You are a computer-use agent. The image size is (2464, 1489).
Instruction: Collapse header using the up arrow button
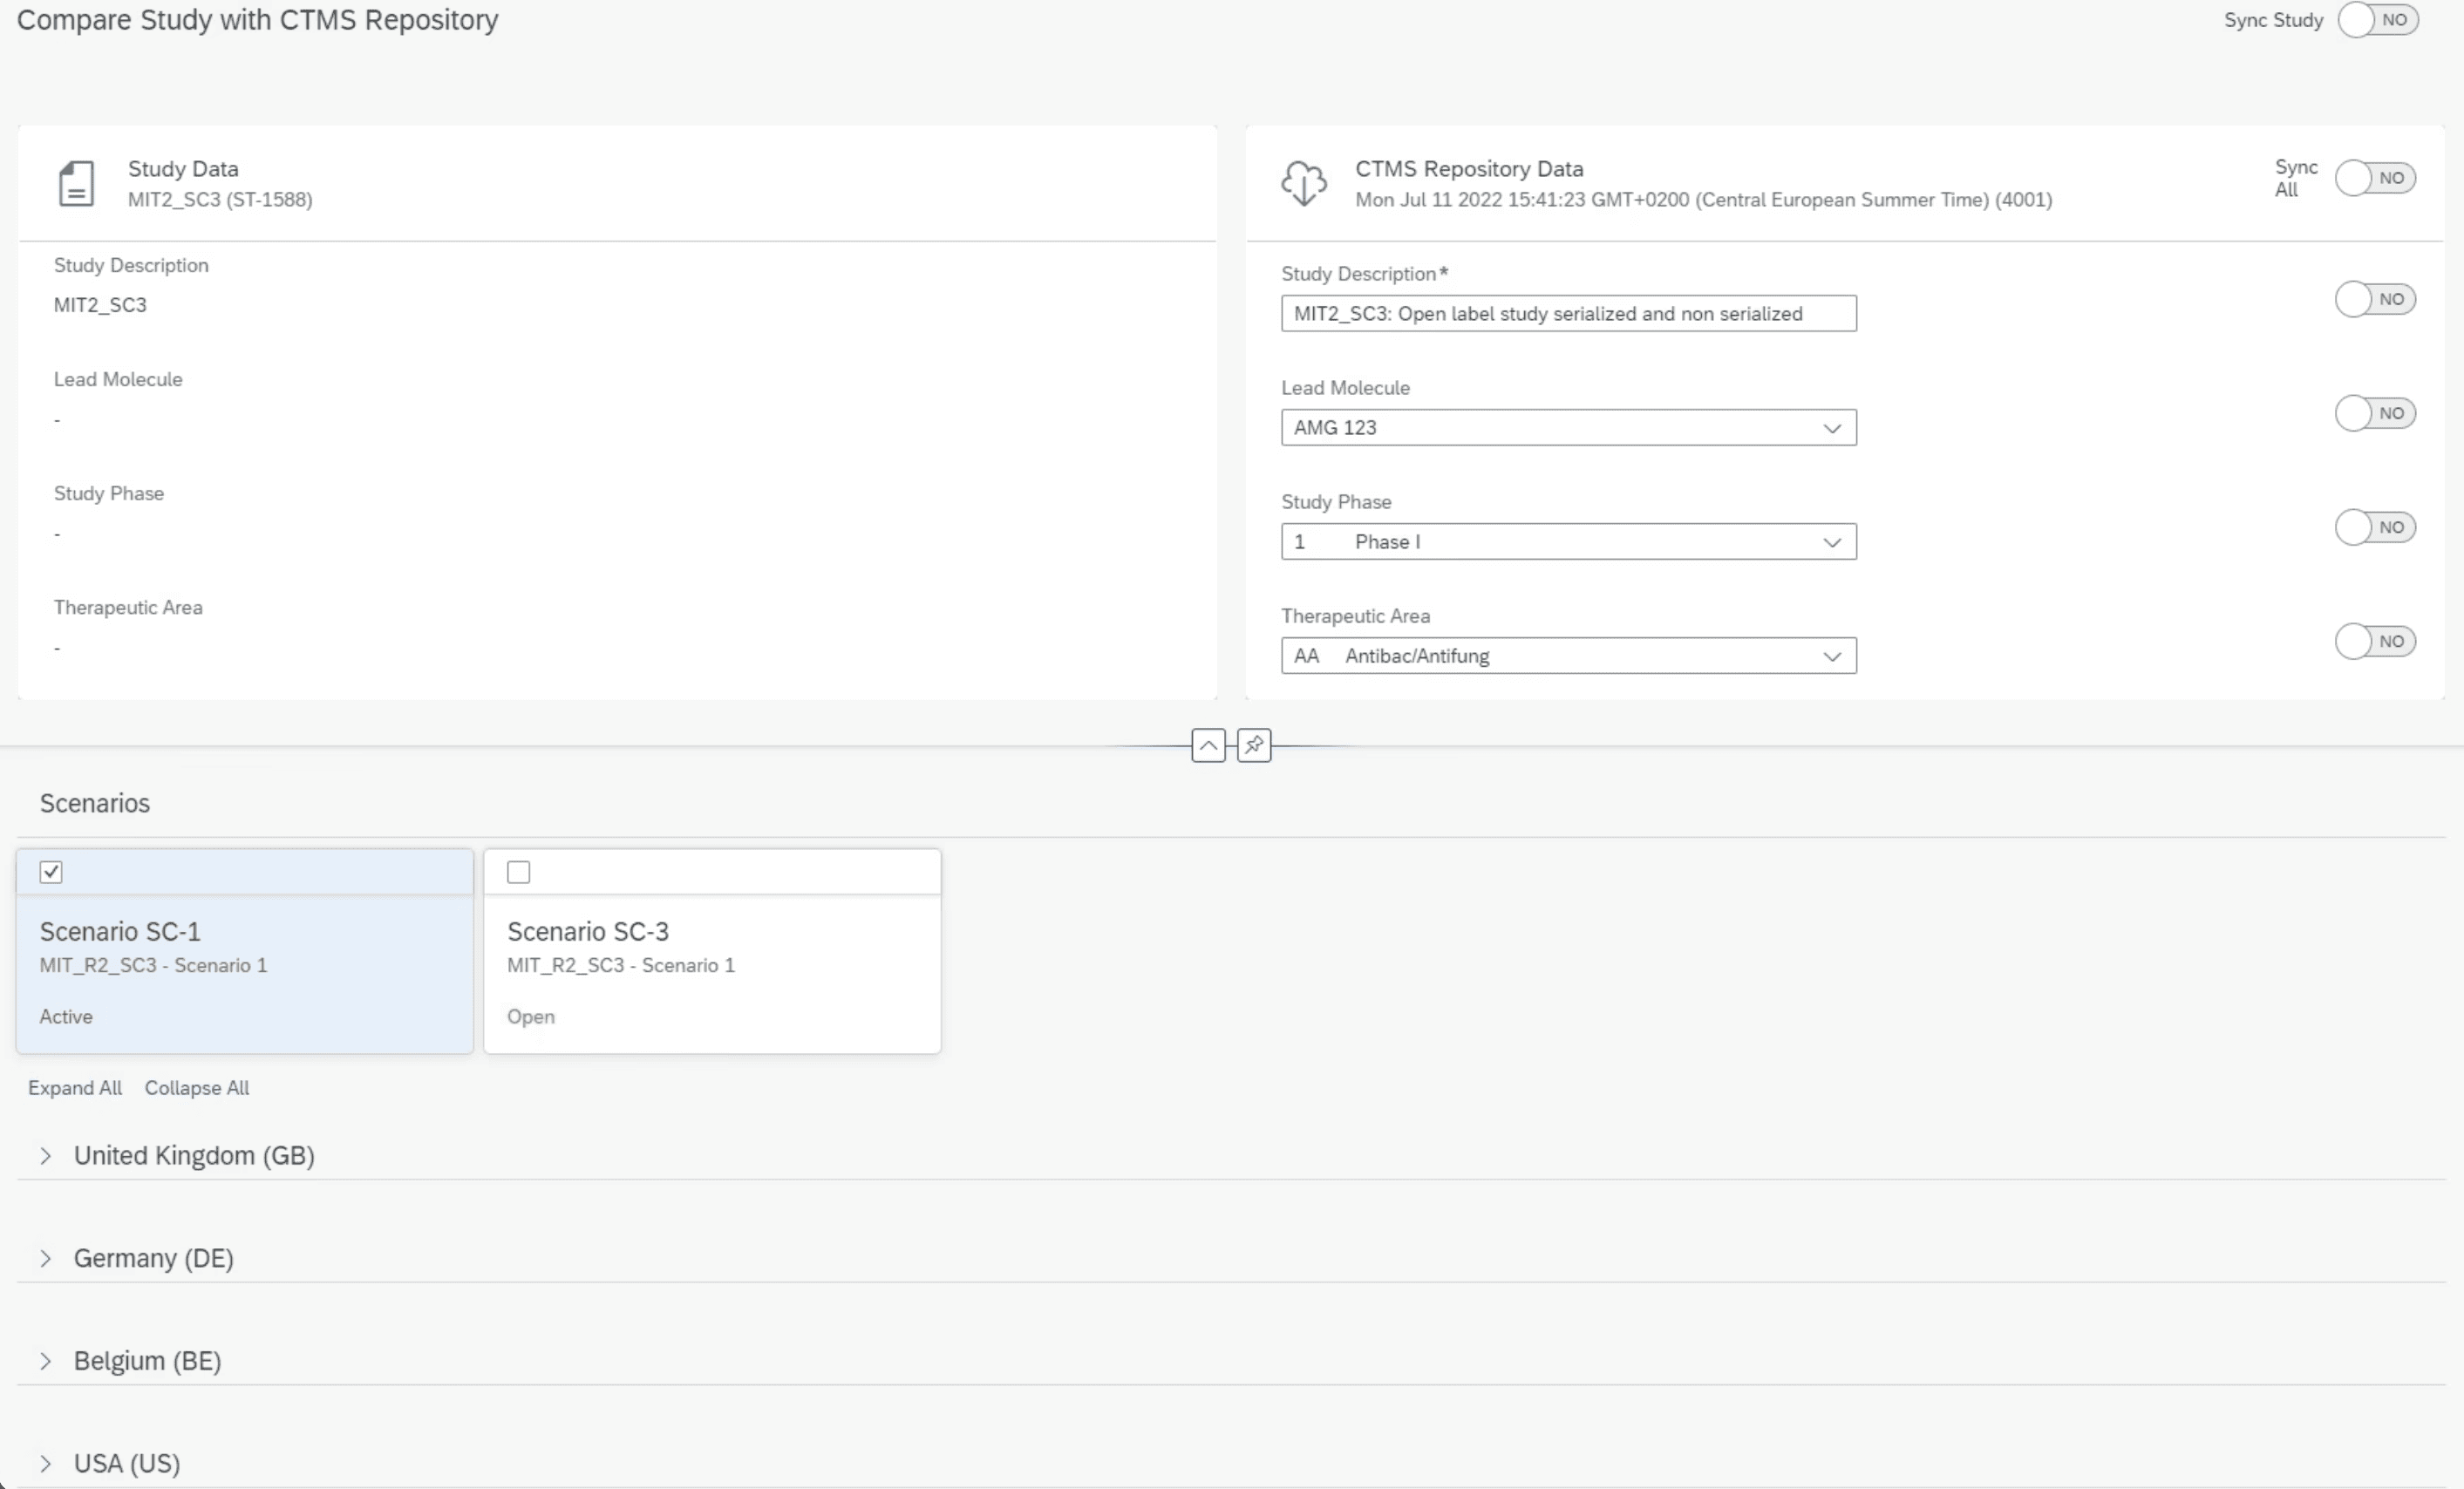pyautogui.click(x=1208, y=745)
